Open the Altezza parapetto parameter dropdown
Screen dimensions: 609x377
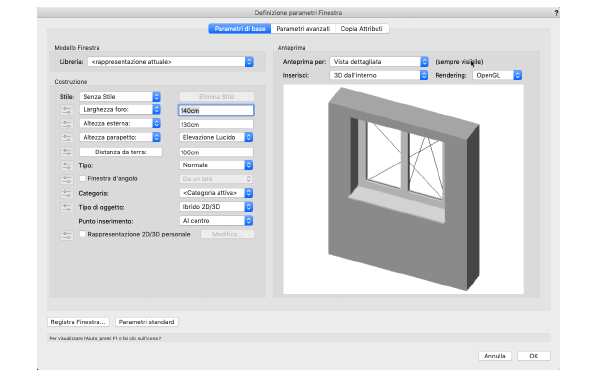[120, 137]
